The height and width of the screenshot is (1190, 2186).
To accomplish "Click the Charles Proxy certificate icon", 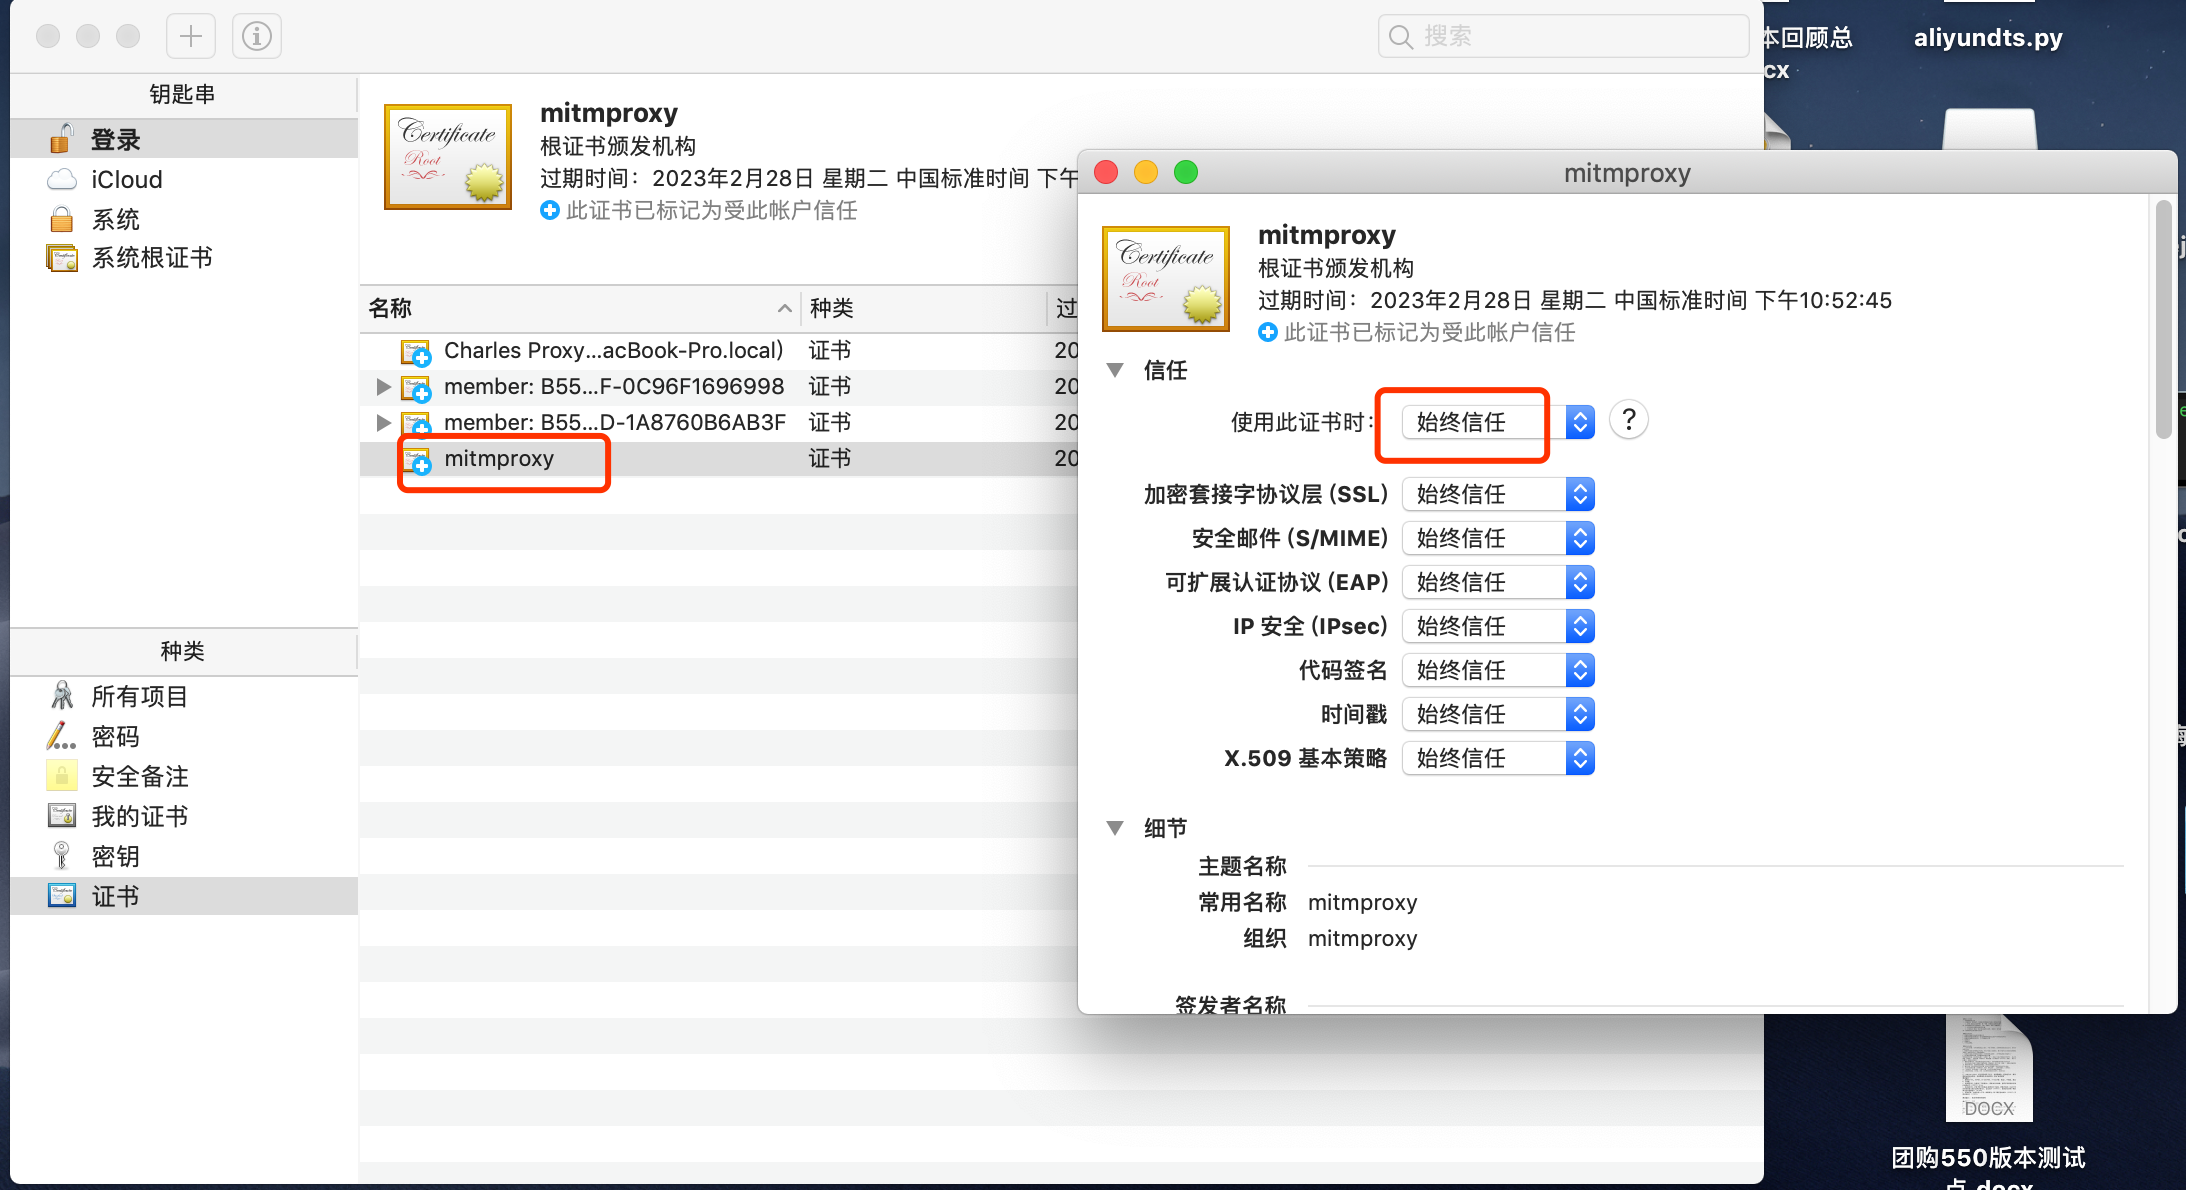I will (416, 352).
